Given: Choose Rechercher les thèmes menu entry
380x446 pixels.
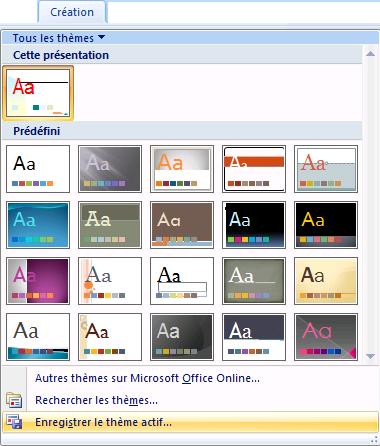Looking at the screenshot, I should pos(190,400).
